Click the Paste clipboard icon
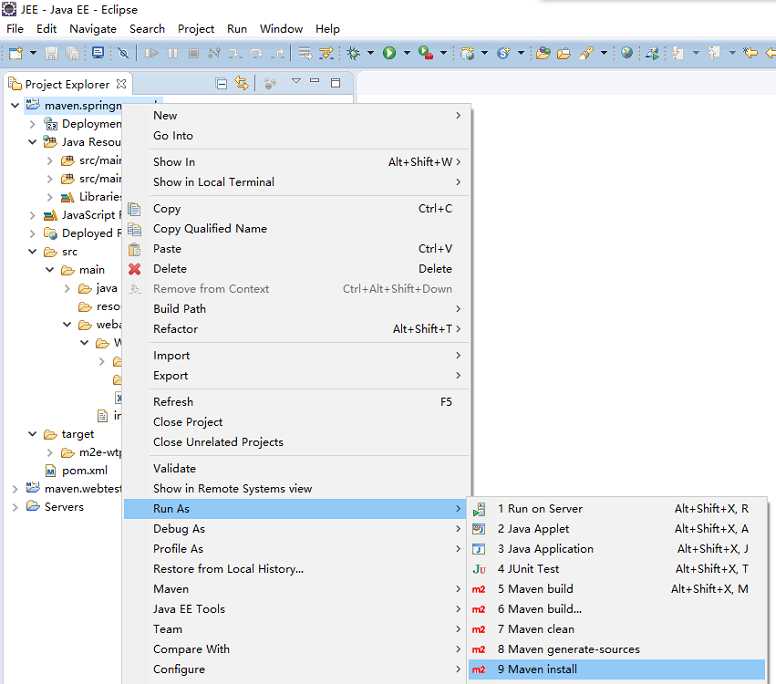The height and width of the screenshot is (684, 776). [134, 249]
